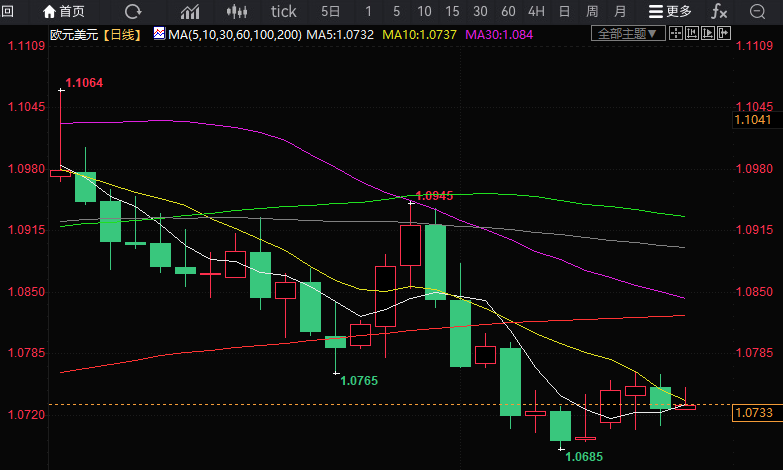Click the MA indicator icon beside MA(5,10,30...)
The image size is (783, 470).
[159, 33]
